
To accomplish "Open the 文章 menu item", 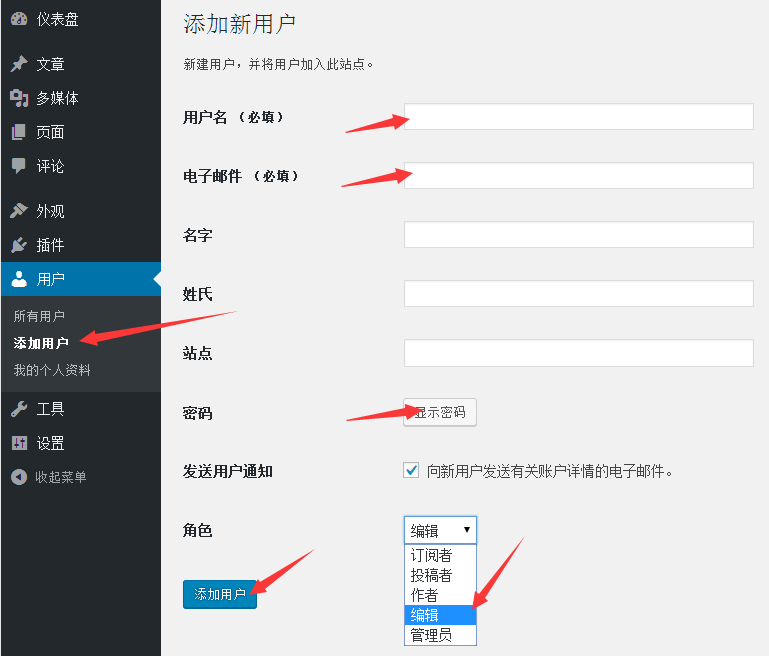I will click(81, 64).
